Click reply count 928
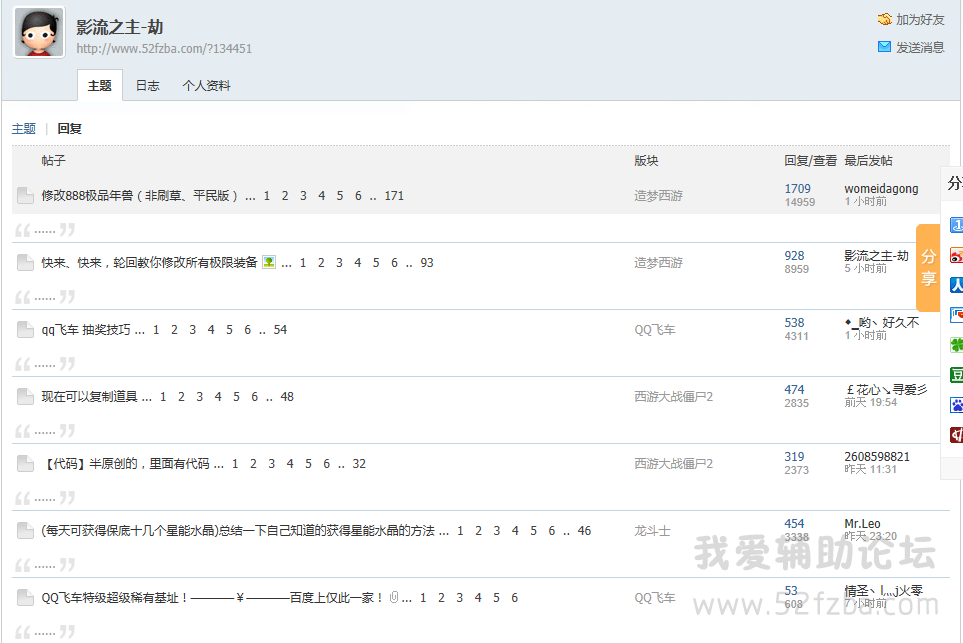 point(794,255)
